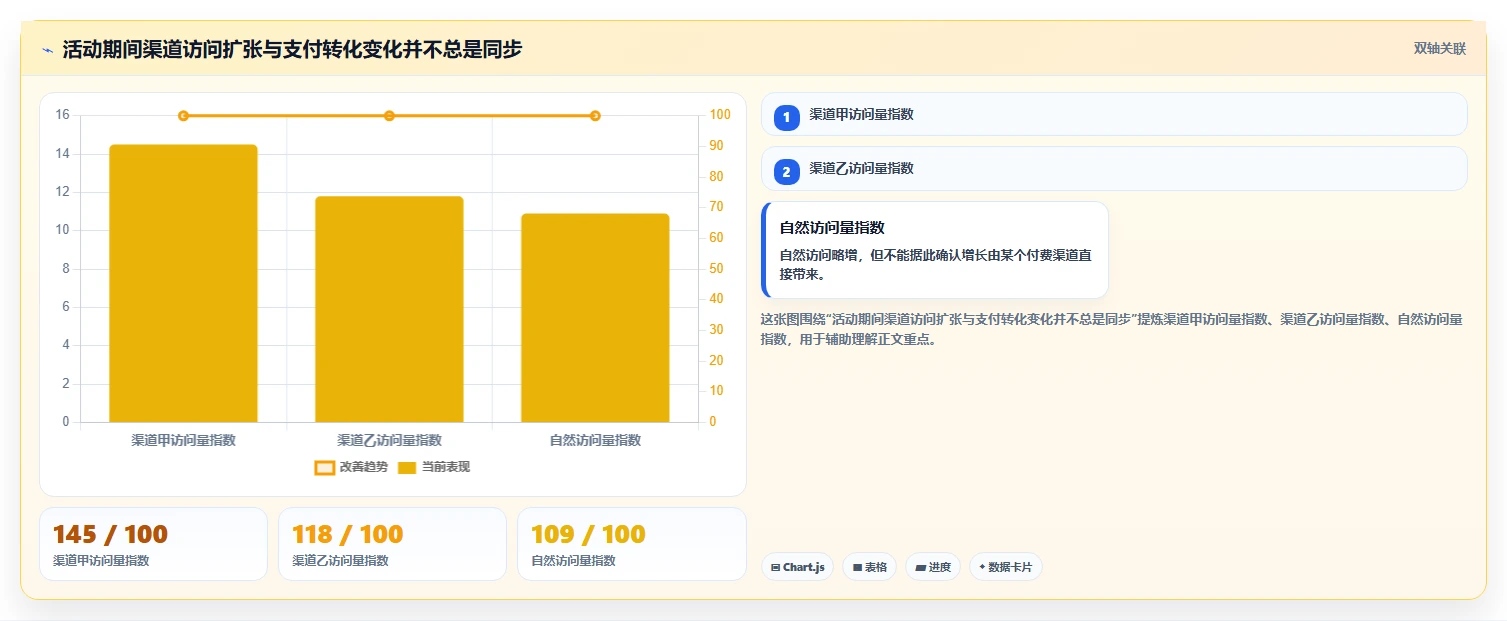Click the number 1 badge
Image resolution: width=1507 pixels, height=621 pixels.
pos(786,118)
